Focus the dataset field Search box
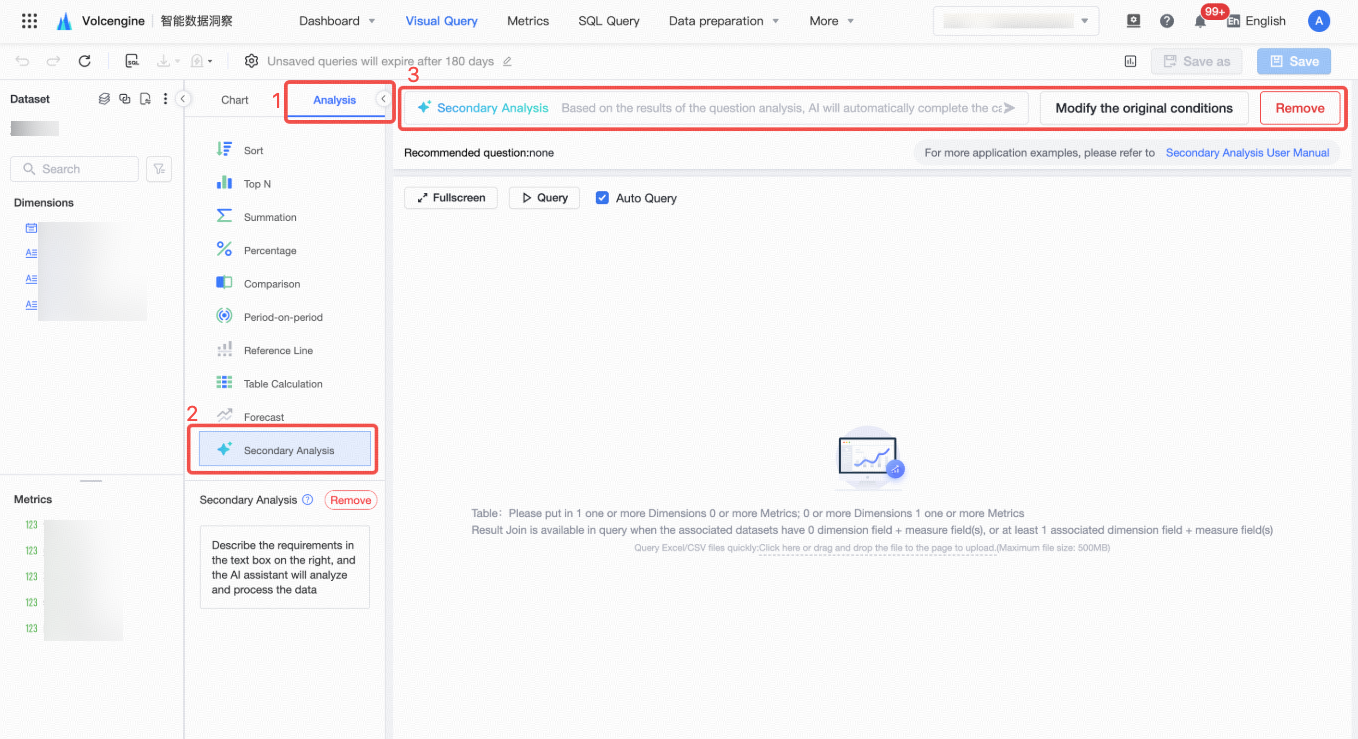 point(74,169)
